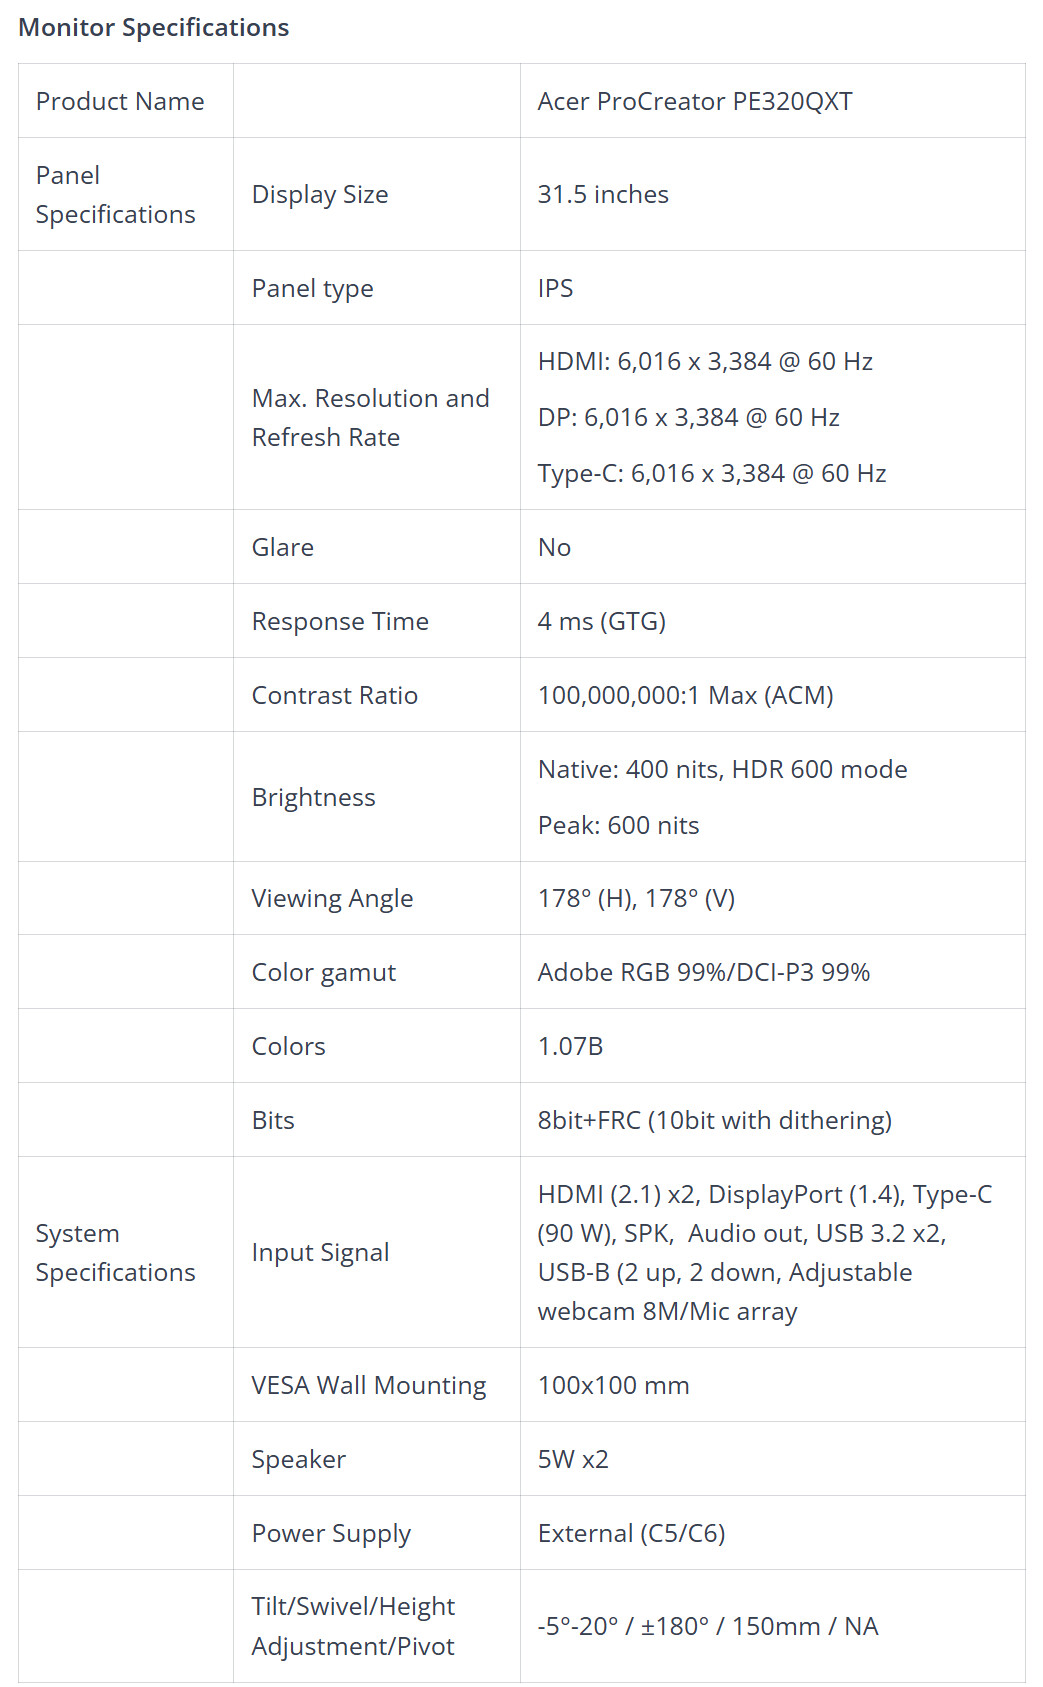Click the Tilt/Swivel/Height Adjustment/Pivot label

coord(353,1626)
